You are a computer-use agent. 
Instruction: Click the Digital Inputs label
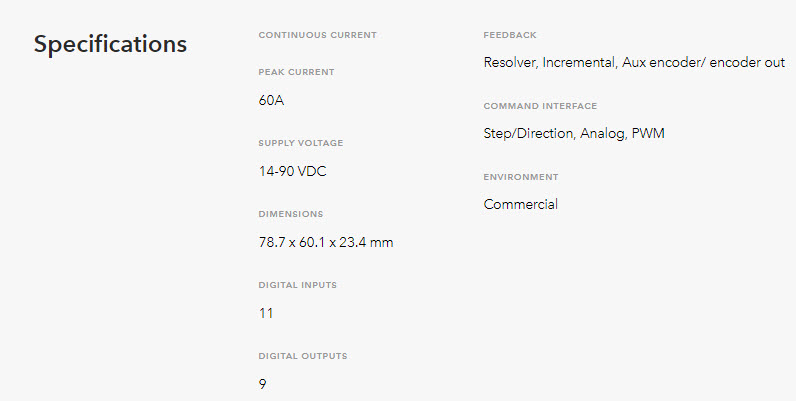(297, 285)
